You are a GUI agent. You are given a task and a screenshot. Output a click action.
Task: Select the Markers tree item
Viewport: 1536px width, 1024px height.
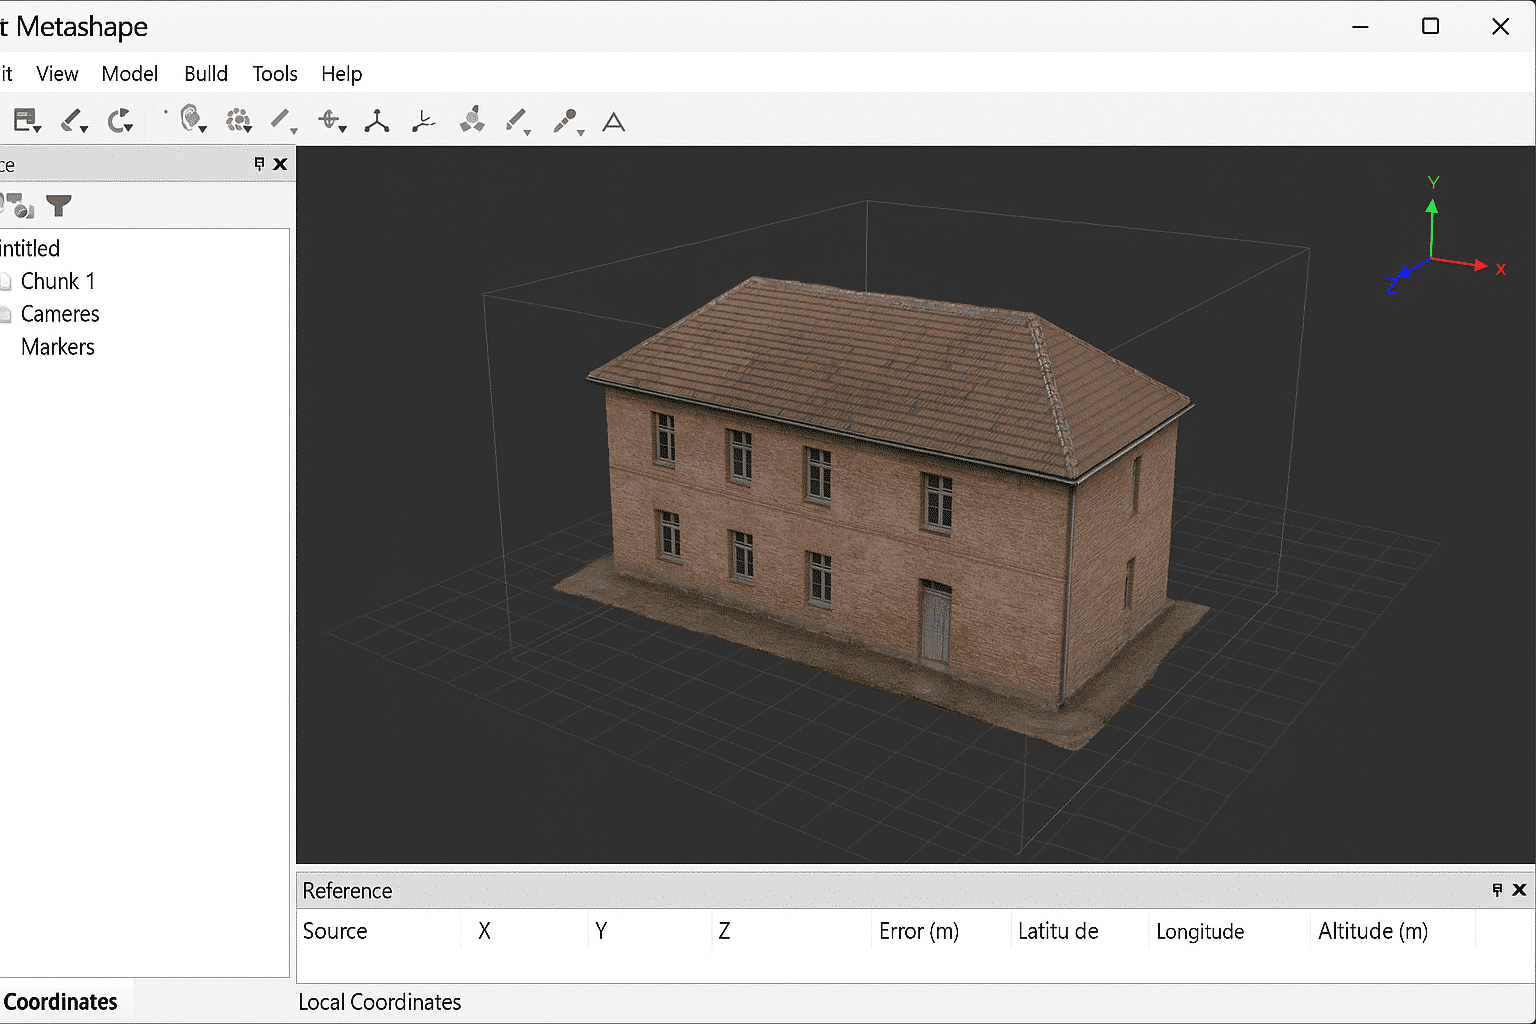click(x=58, y=347)
